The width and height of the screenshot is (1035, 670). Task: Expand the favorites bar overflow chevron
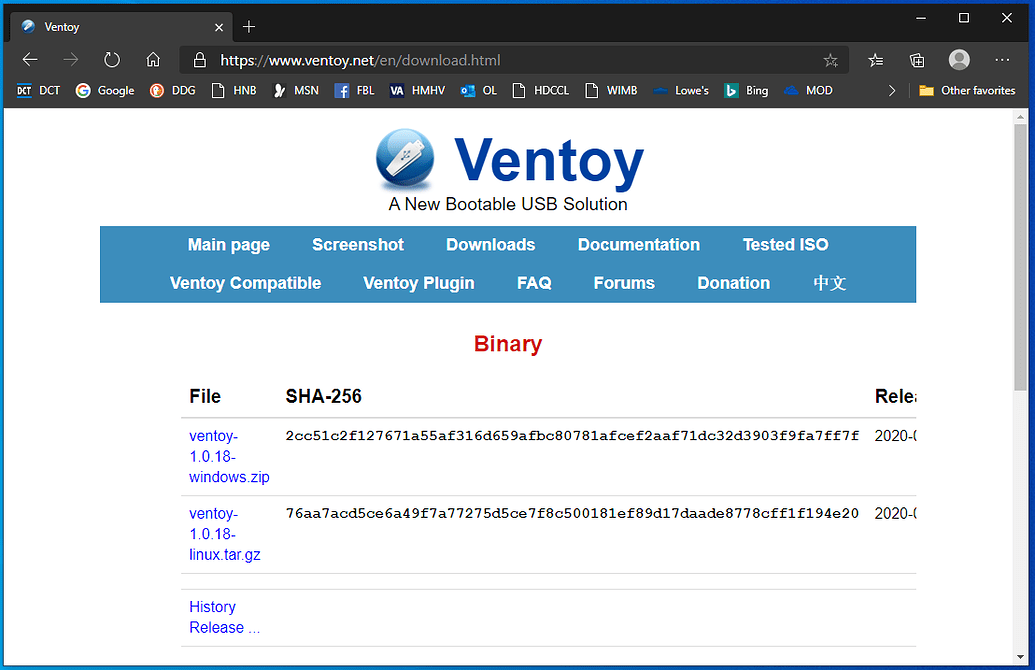point(892,90)
